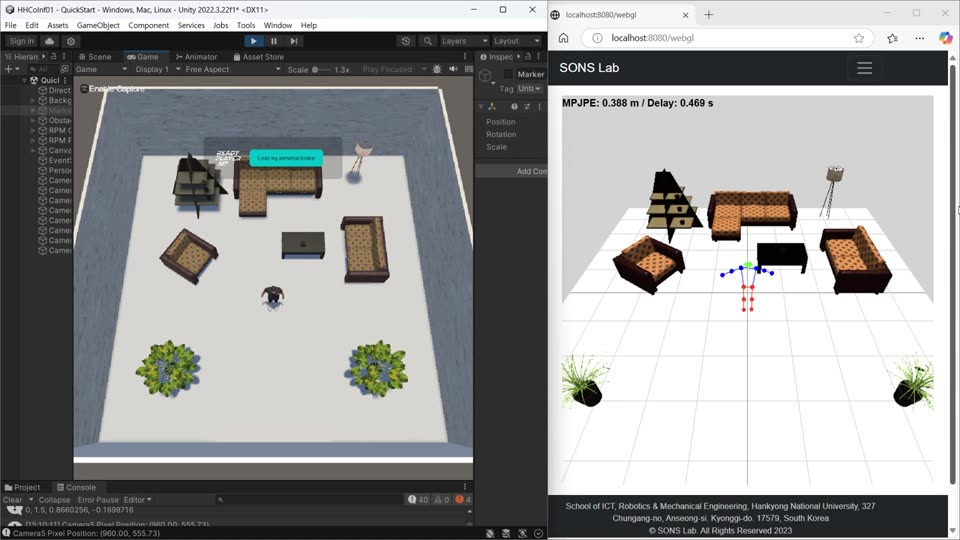
Task: Open the GameObject menu
Action: coord(98,25)
